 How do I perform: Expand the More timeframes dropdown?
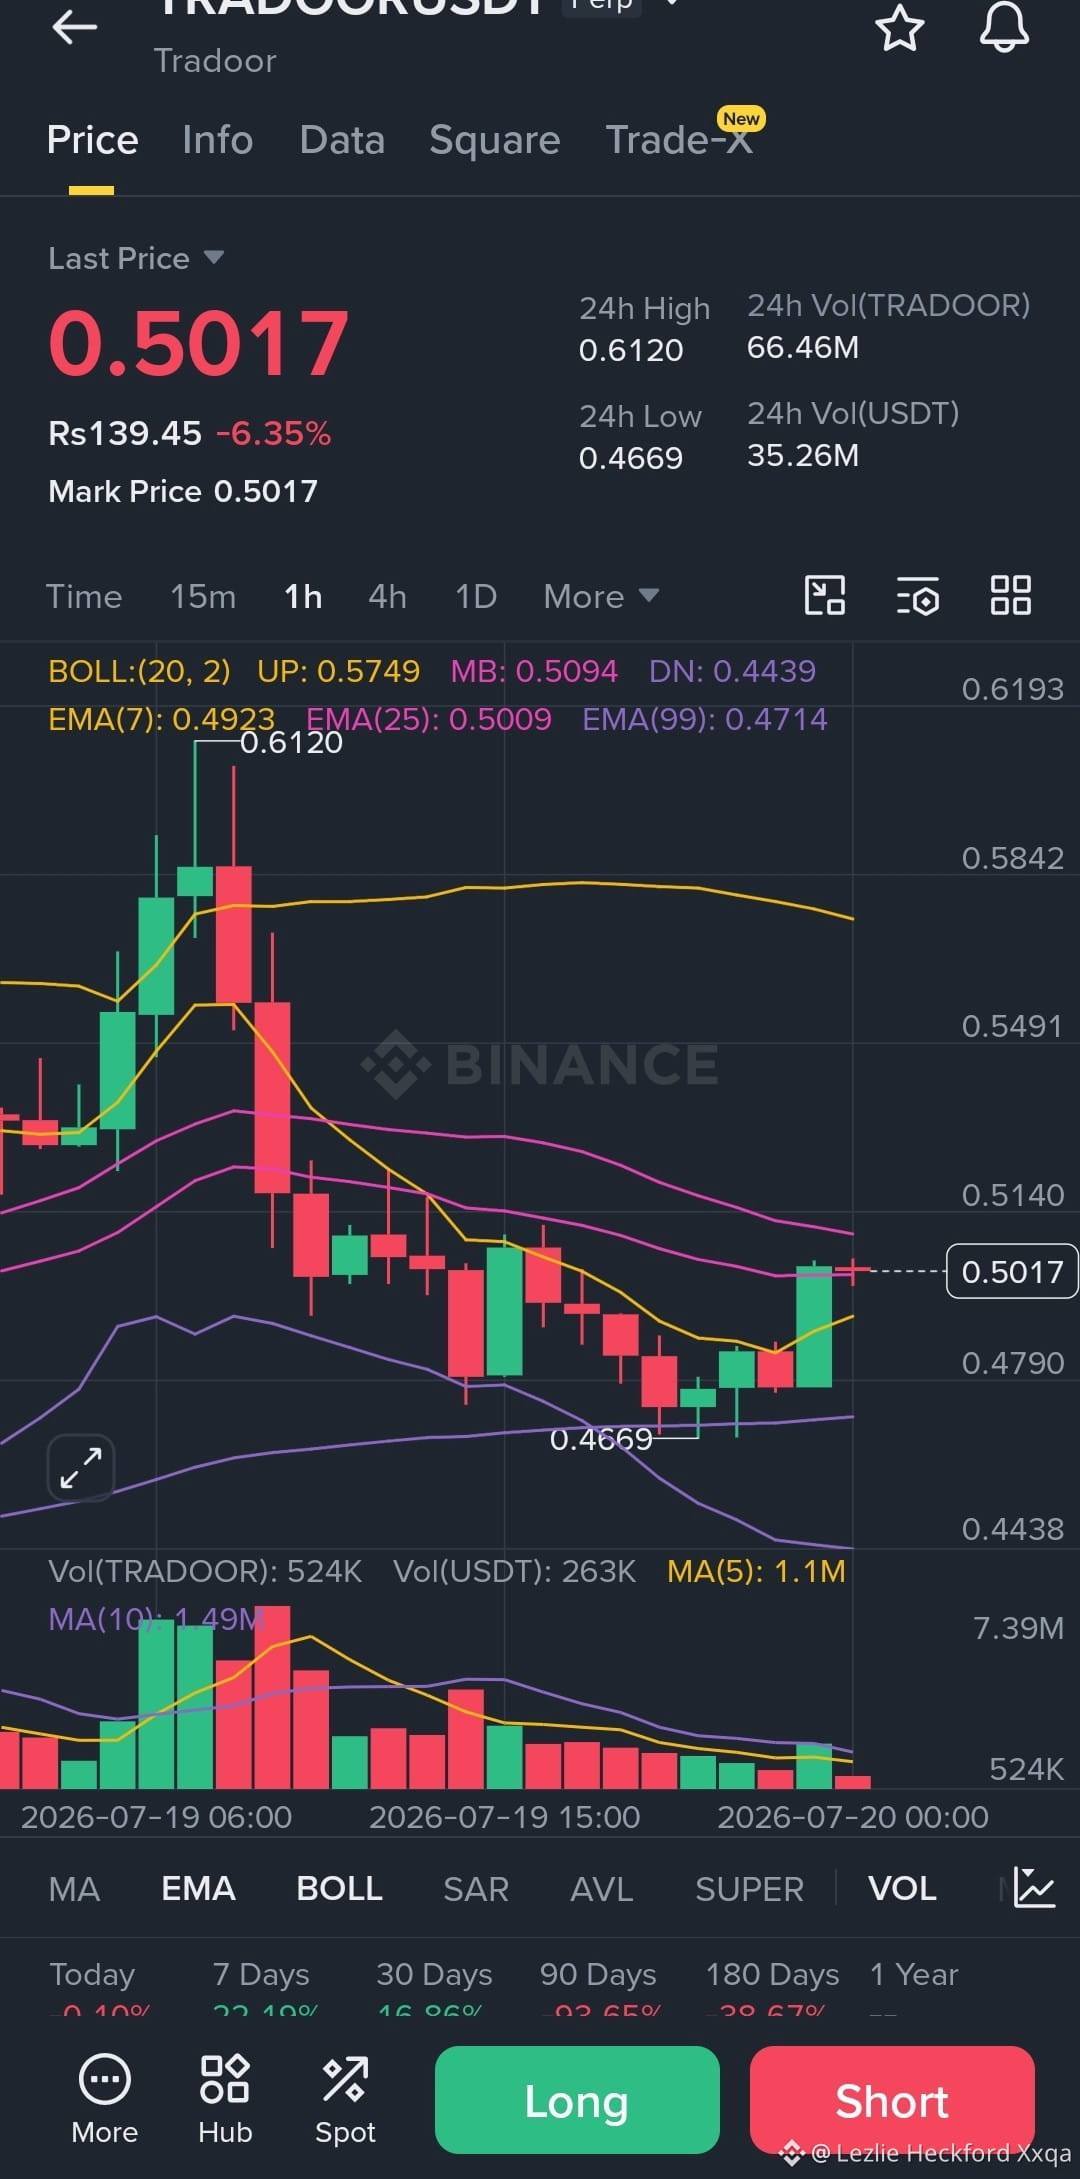(x=601, y=596)
